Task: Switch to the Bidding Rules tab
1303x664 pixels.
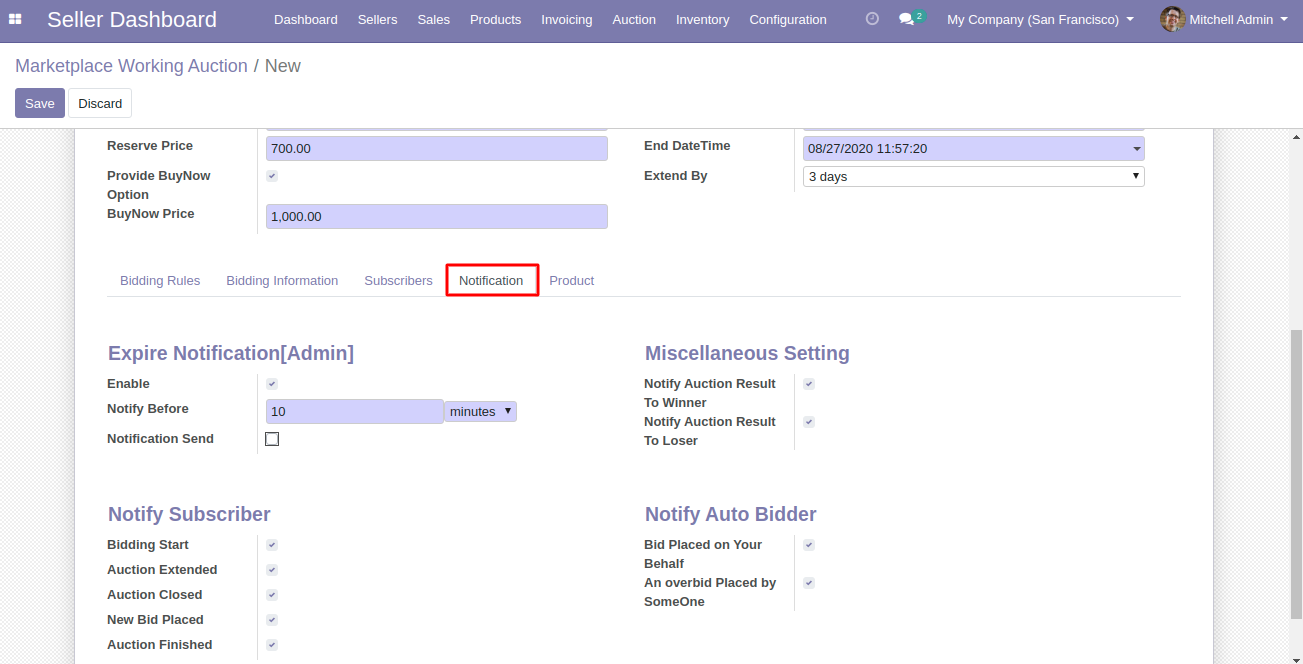Action: tap(160, 281)
